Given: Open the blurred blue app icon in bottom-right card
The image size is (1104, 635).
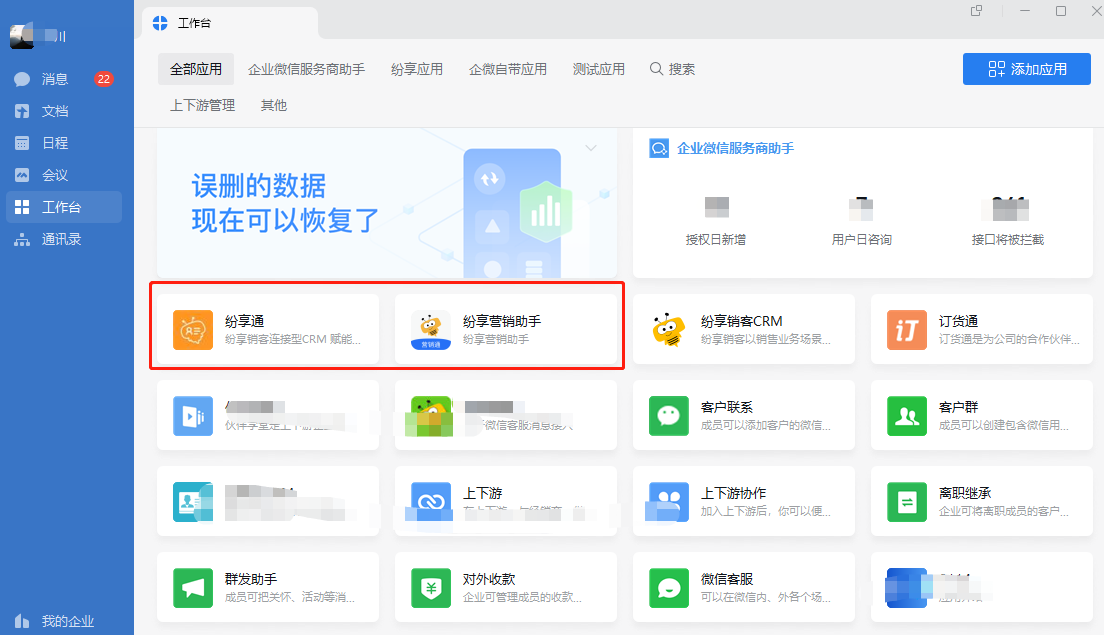Looking at the screenshot, I should (907, 587).
